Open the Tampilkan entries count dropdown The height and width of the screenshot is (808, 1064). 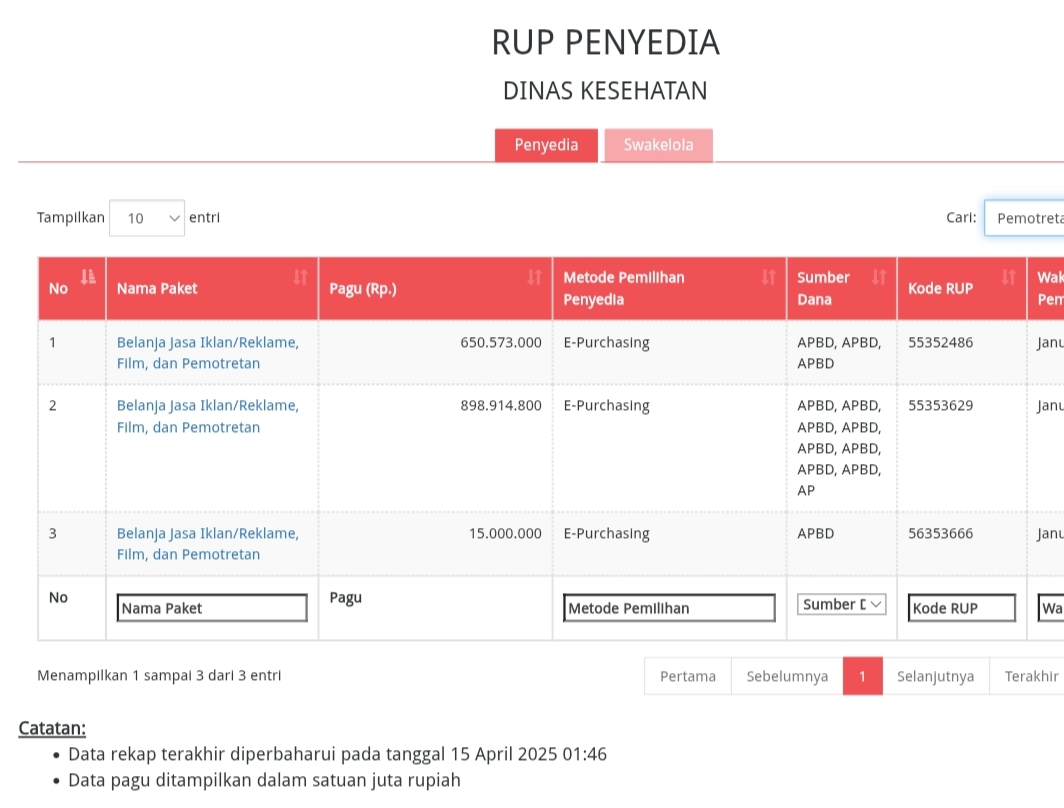(x=147, y=218)
